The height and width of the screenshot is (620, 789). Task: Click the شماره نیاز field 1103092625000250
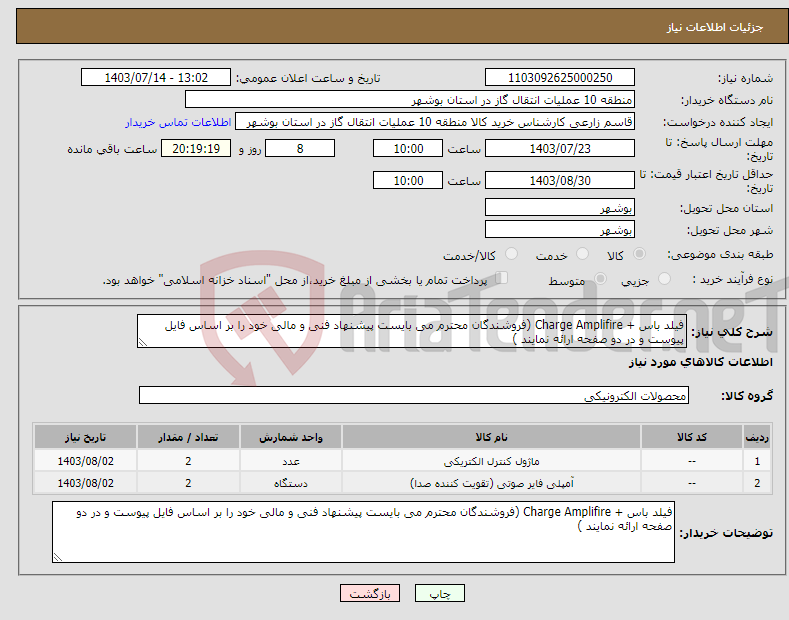[560, 78]
